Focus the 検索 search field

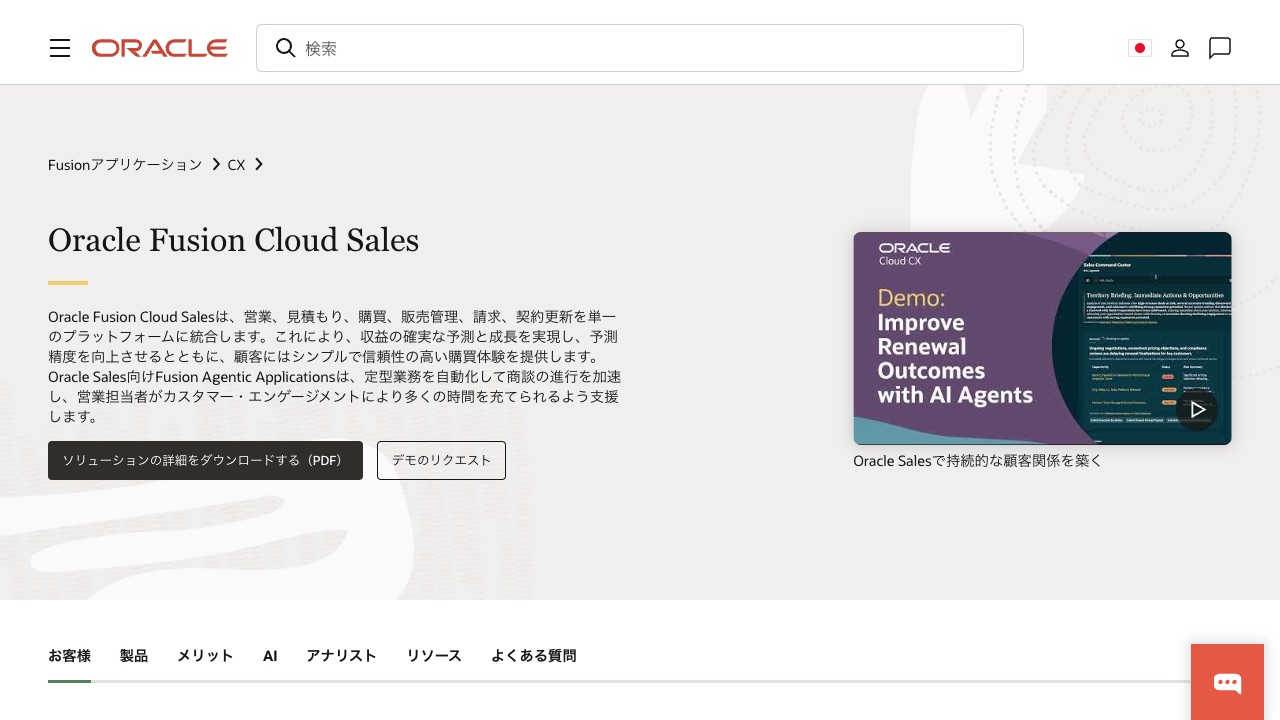pyautogui.click(x=640, y=48)
